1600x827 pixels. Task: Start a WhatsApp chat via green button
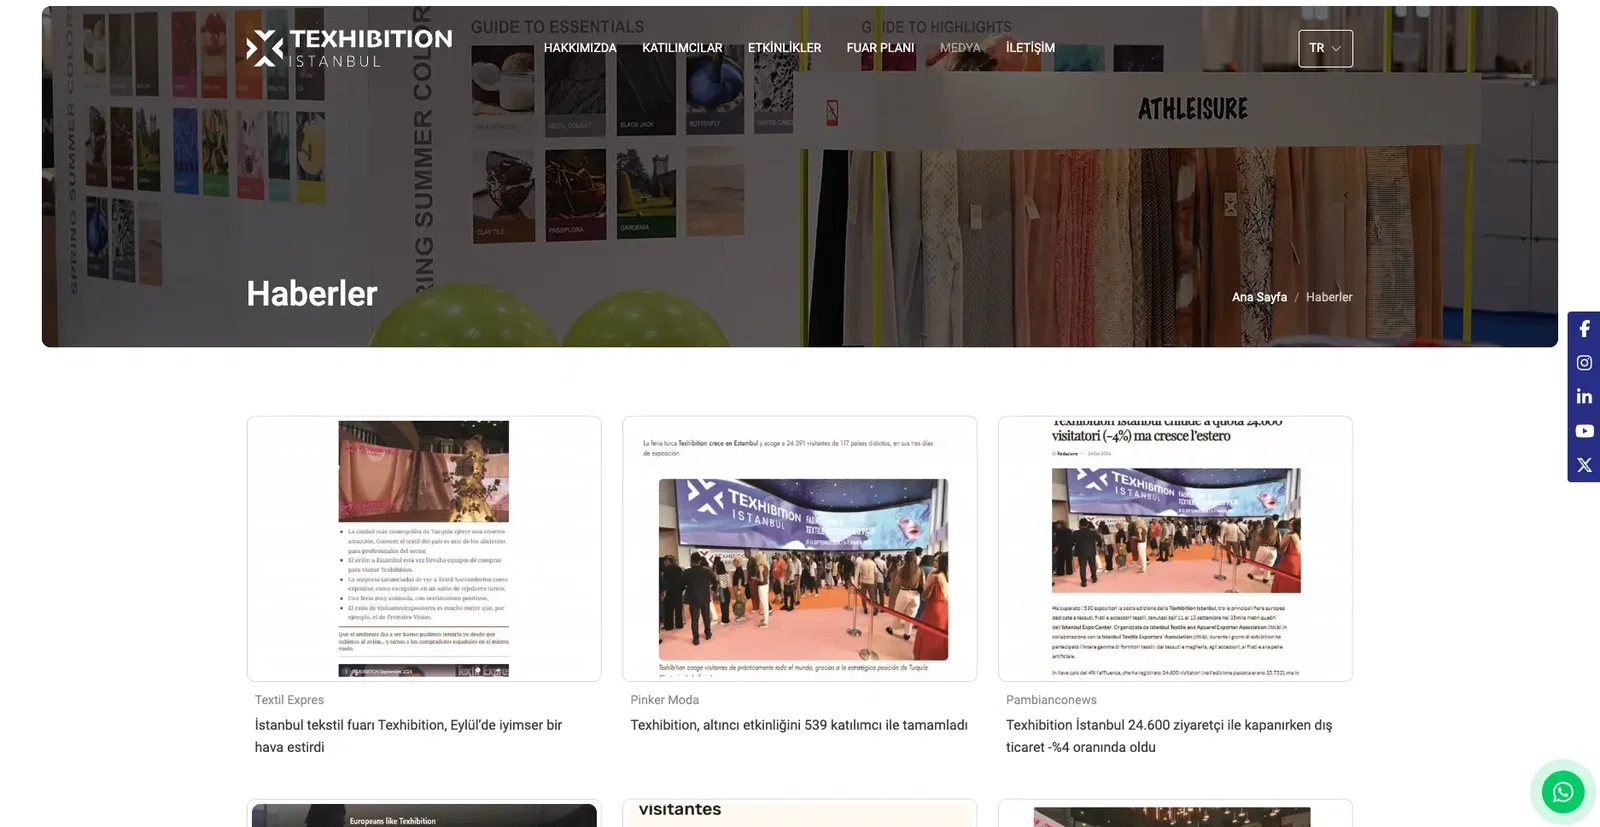click(x=1563, y=792)
